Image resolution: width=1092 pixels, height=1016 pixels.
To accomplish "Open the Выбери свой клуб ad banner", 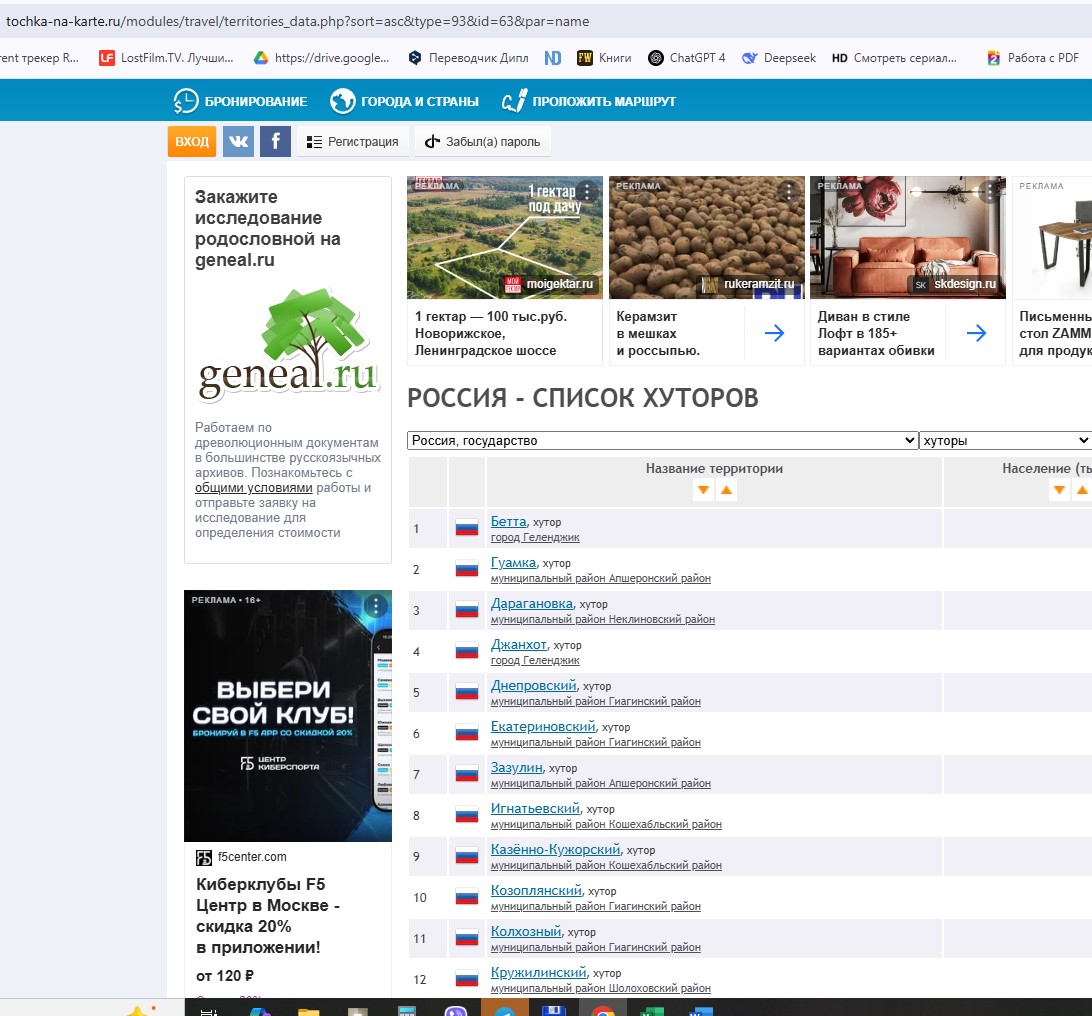I will pos(288,716).
